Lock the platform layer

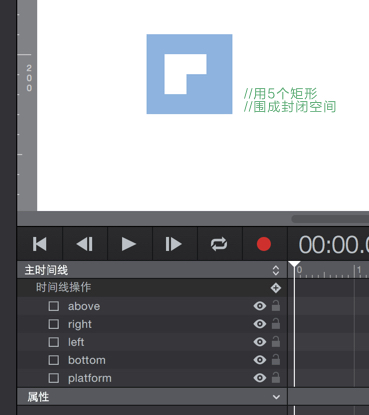(276, 377)
